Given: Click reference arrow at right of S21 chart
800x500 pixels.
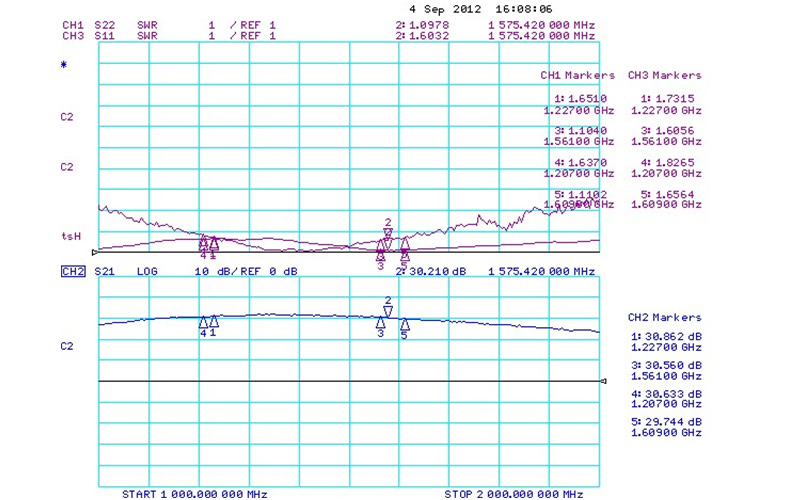Looking at the screenshot, I should coord(603,381).
